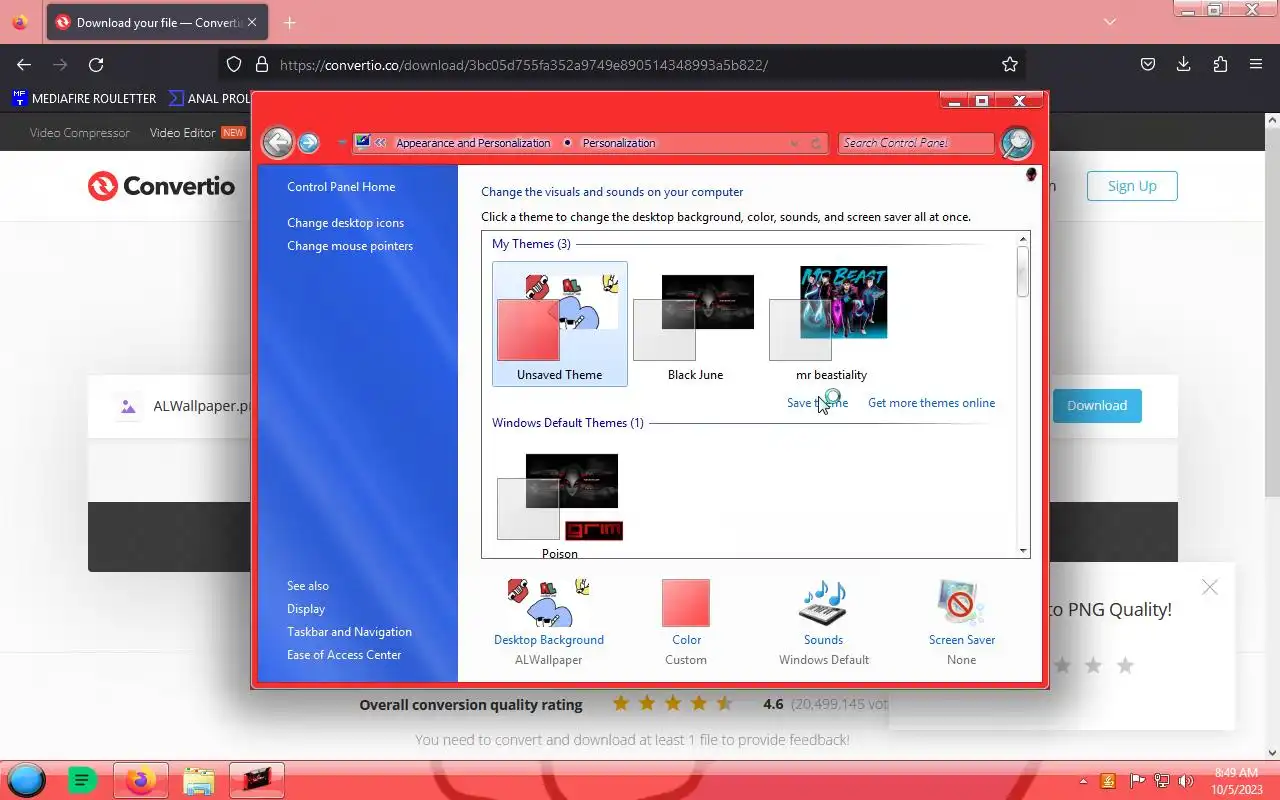
Task: Click the Get more themes online link
Action: (x=931, y=403)
